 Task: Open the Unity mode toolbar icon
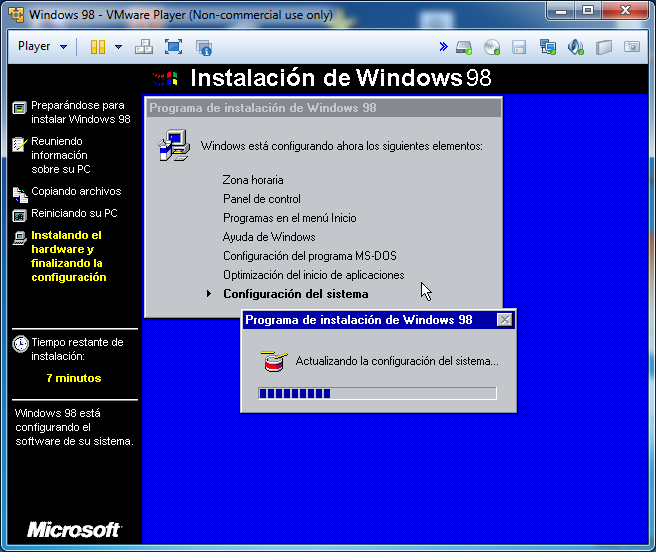204,47
